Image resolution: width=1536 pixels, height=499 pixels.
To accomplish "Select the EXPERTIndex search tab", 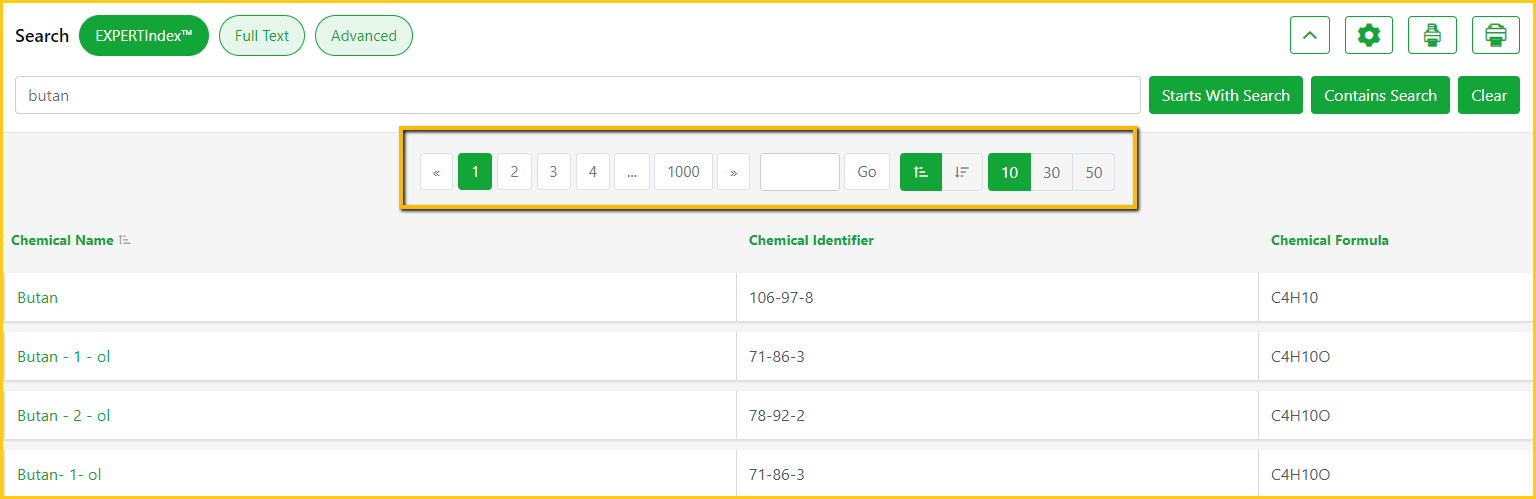I will [x=144, y=36].
